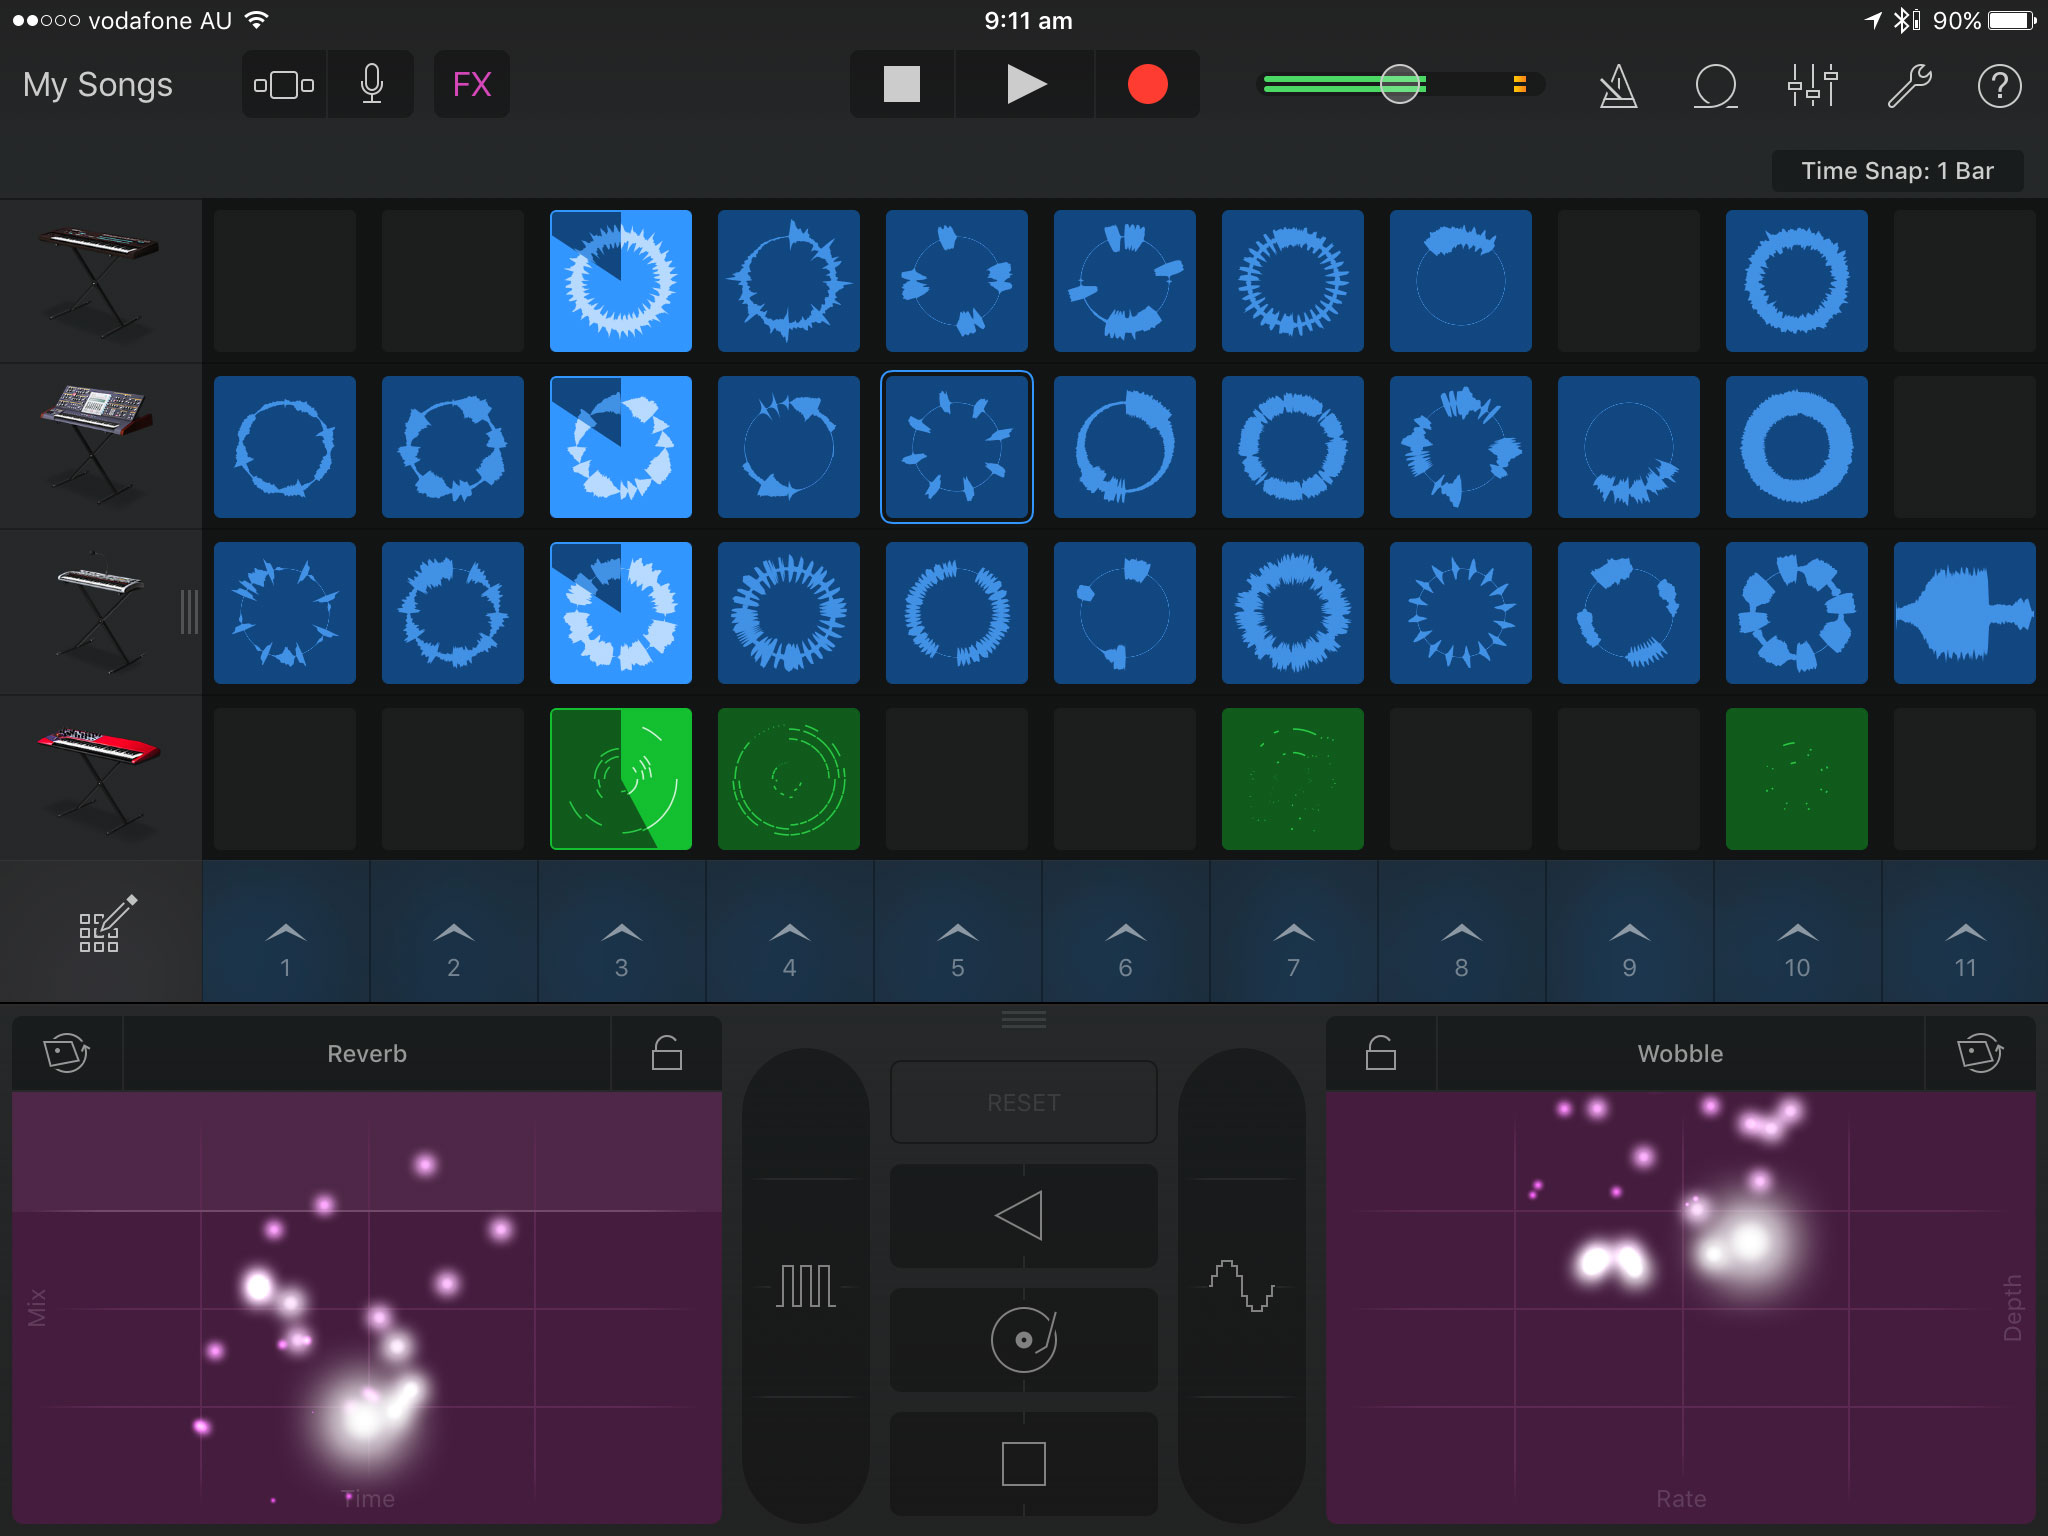Viewport: 2048px width, 1536px height.
Task: Click the master volume slider knob
Action: [x=1400, y=85]
